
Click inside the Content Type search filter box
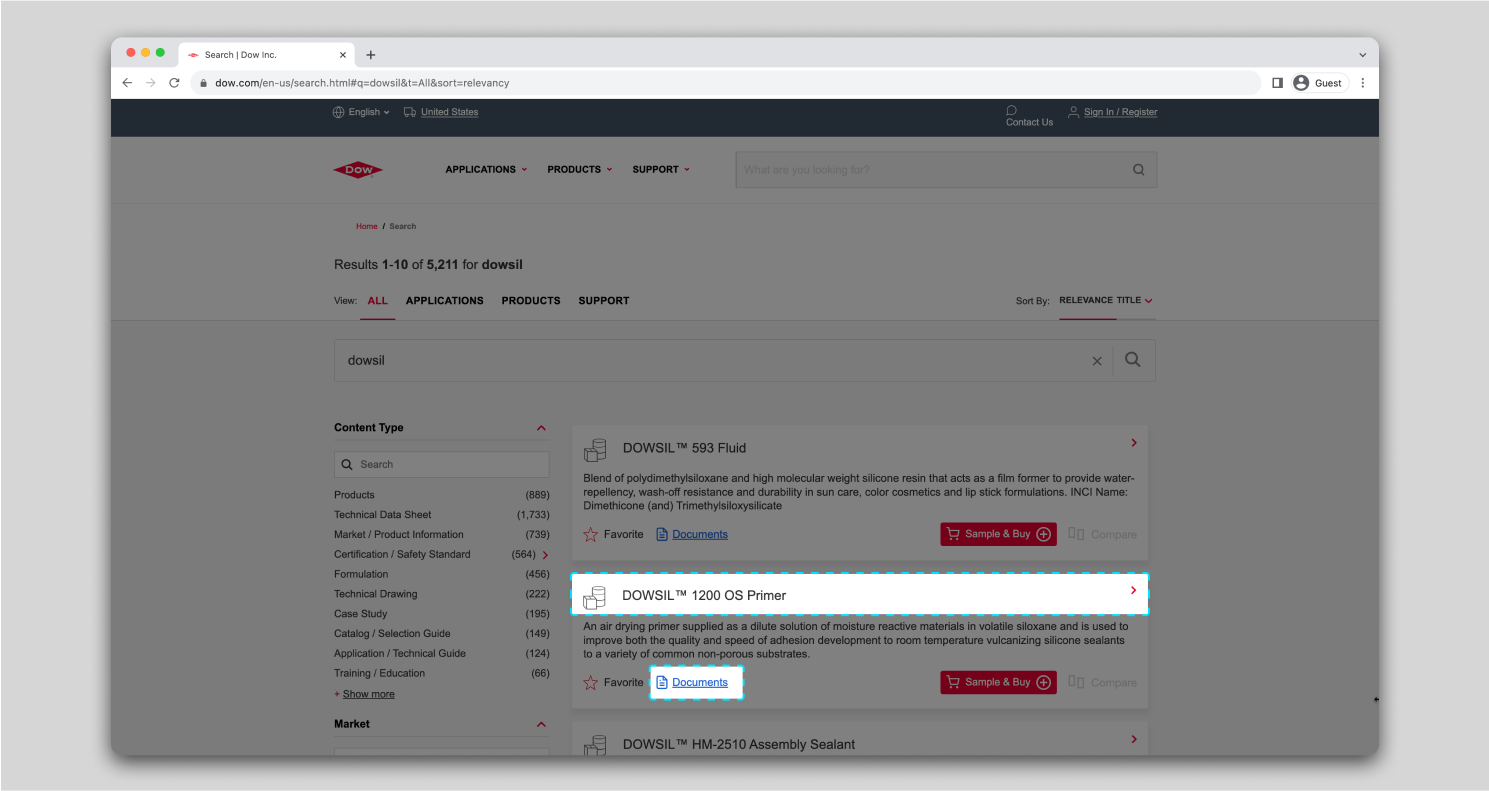click(x=441, y=464)
